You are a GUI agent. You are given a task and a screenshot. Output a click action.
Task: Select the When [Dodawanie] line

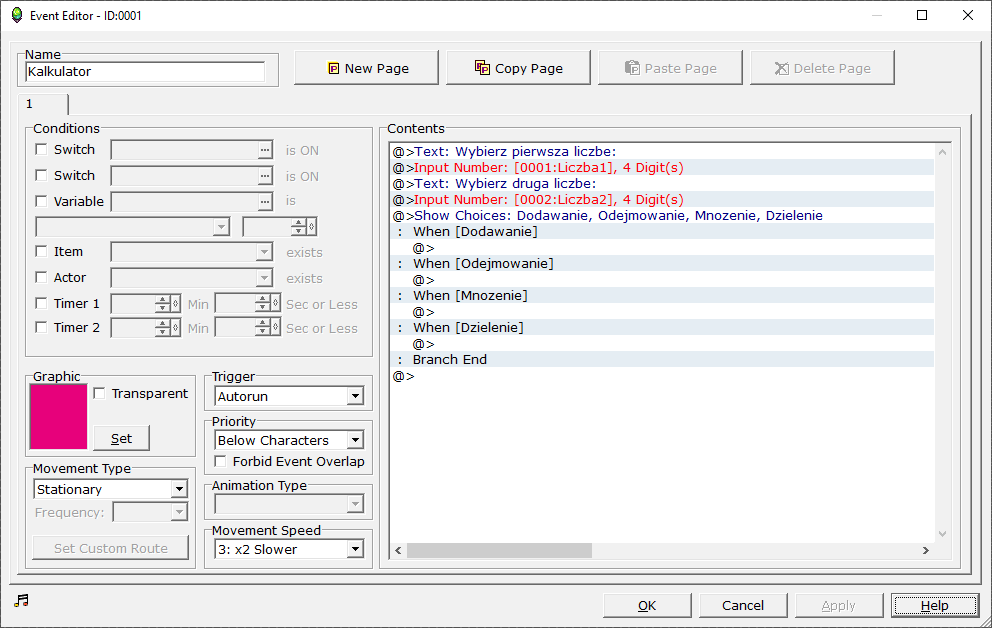[x=662, y=231]
